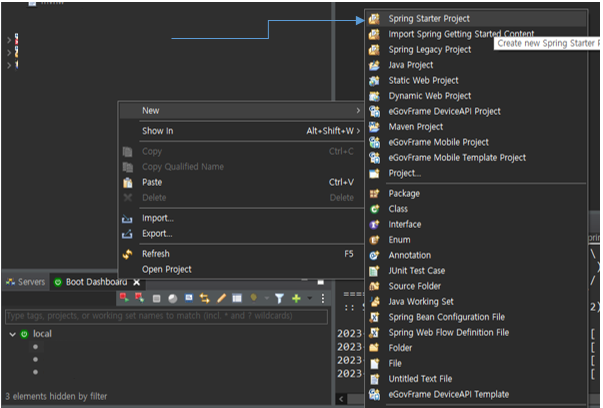Click the Folder icon in submenu
603x408 pixels.
coord(374,348)
